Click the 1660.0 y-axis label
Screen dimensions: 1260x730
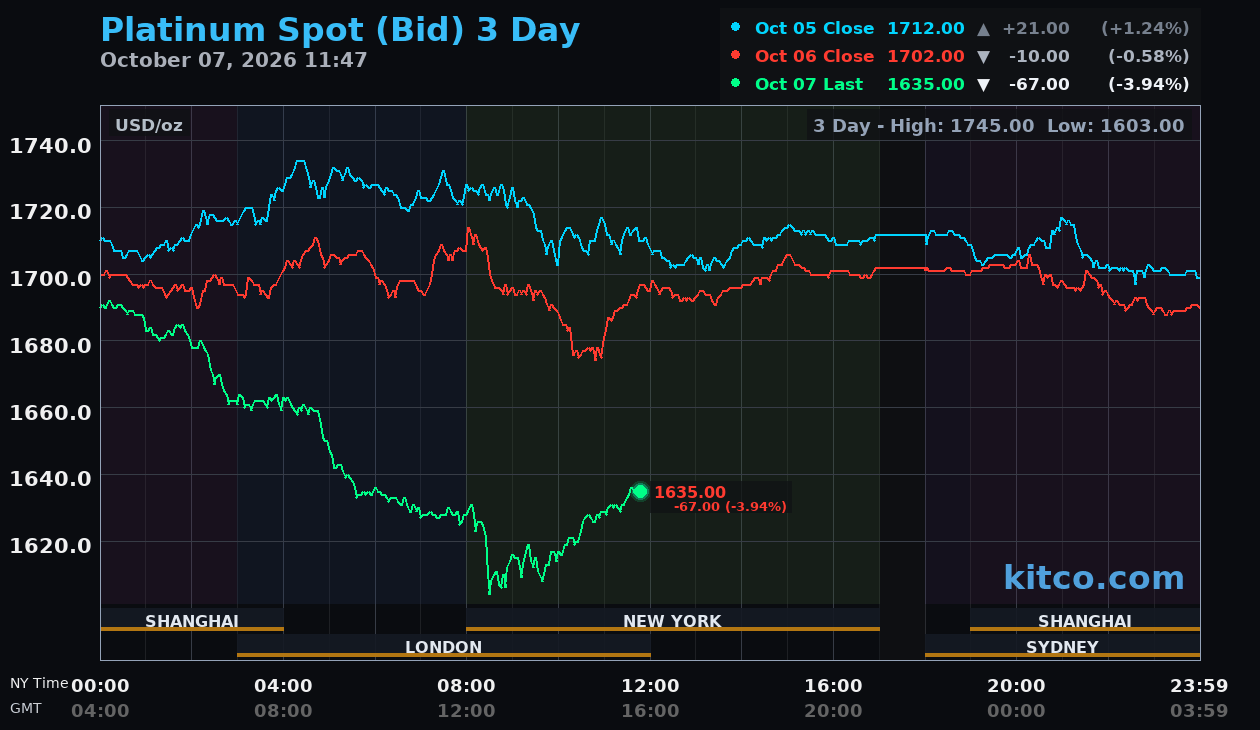tap(51, 412)
